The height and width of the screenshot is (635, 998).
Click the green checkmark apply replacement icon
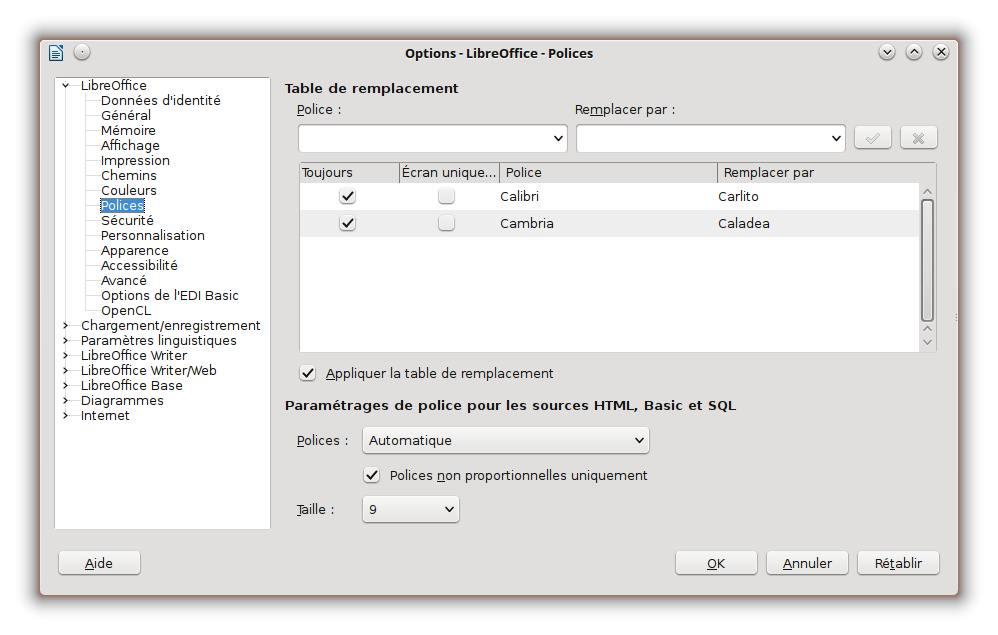click(872, 138)
